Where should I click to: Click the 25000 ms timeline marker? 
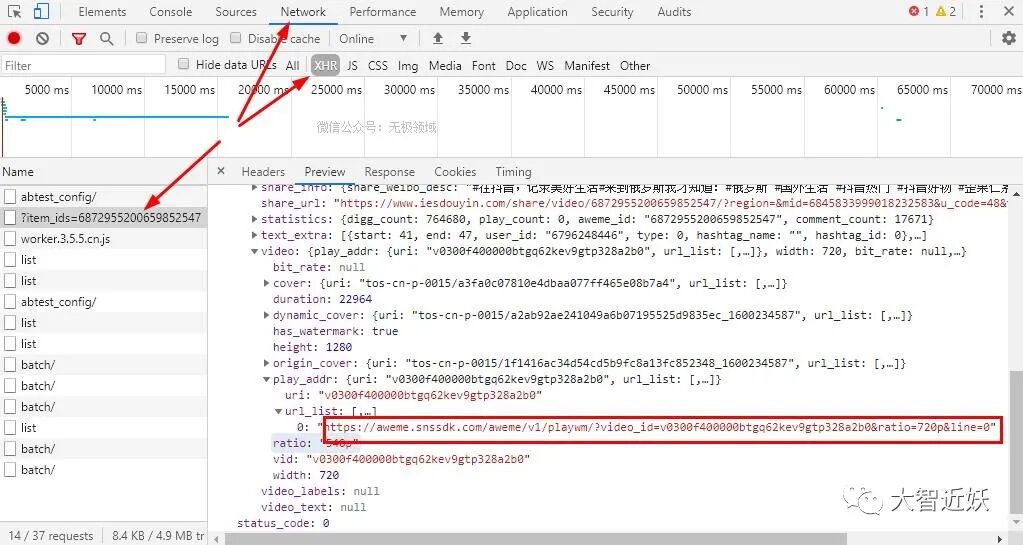point(336,89)
